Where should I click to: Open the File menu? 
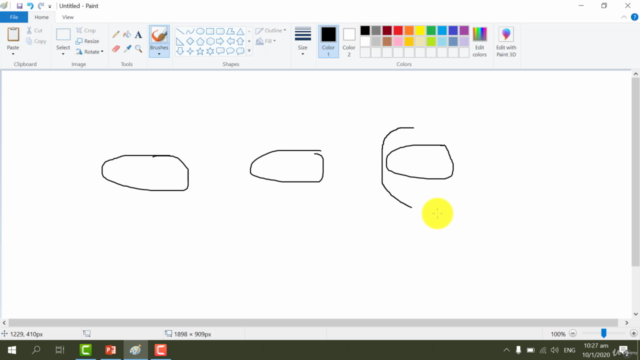pyautogui.click(x=14, y=17)
